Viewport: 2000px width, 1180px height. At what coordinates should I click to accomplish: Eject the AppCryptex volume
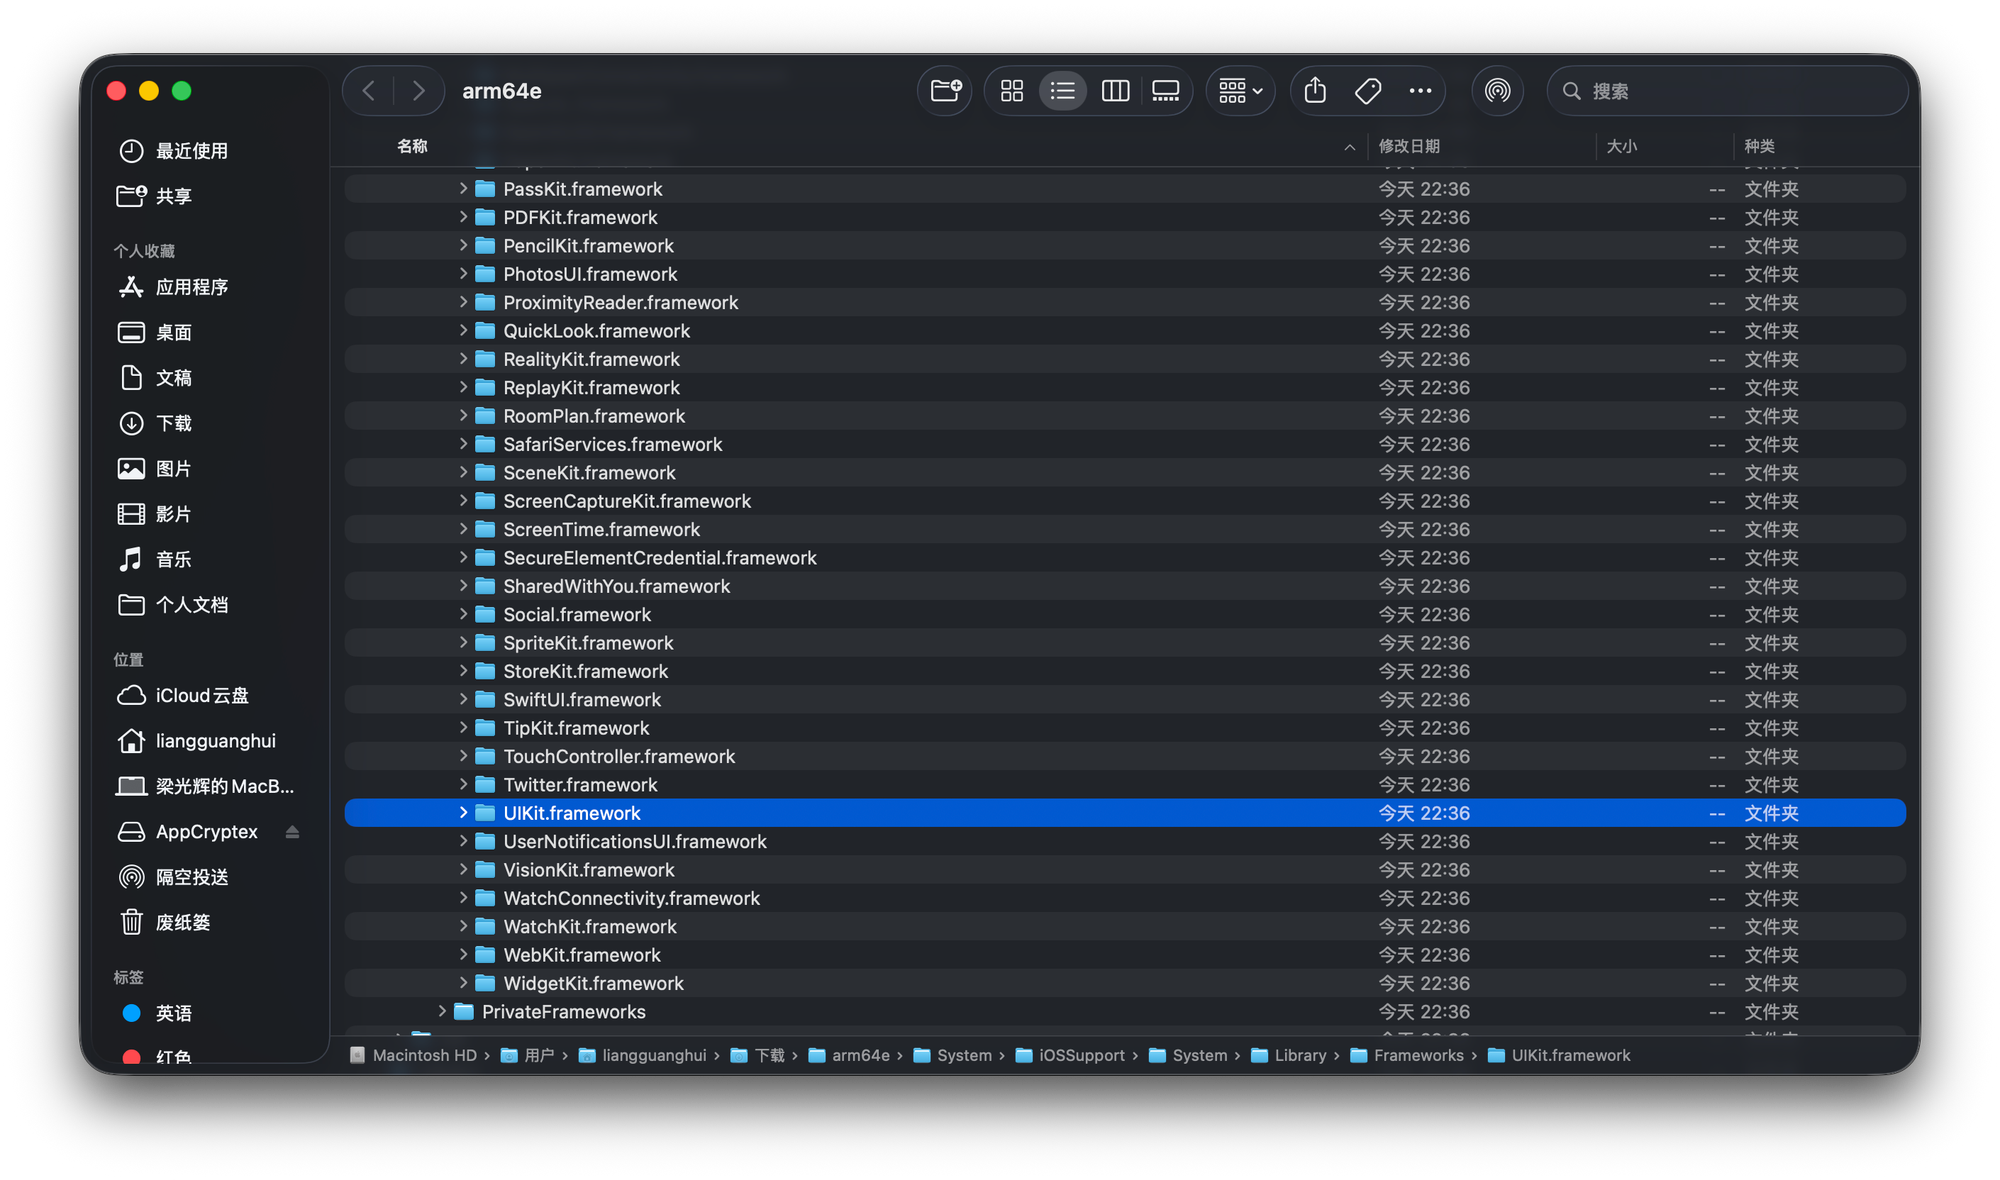[292, 832]
